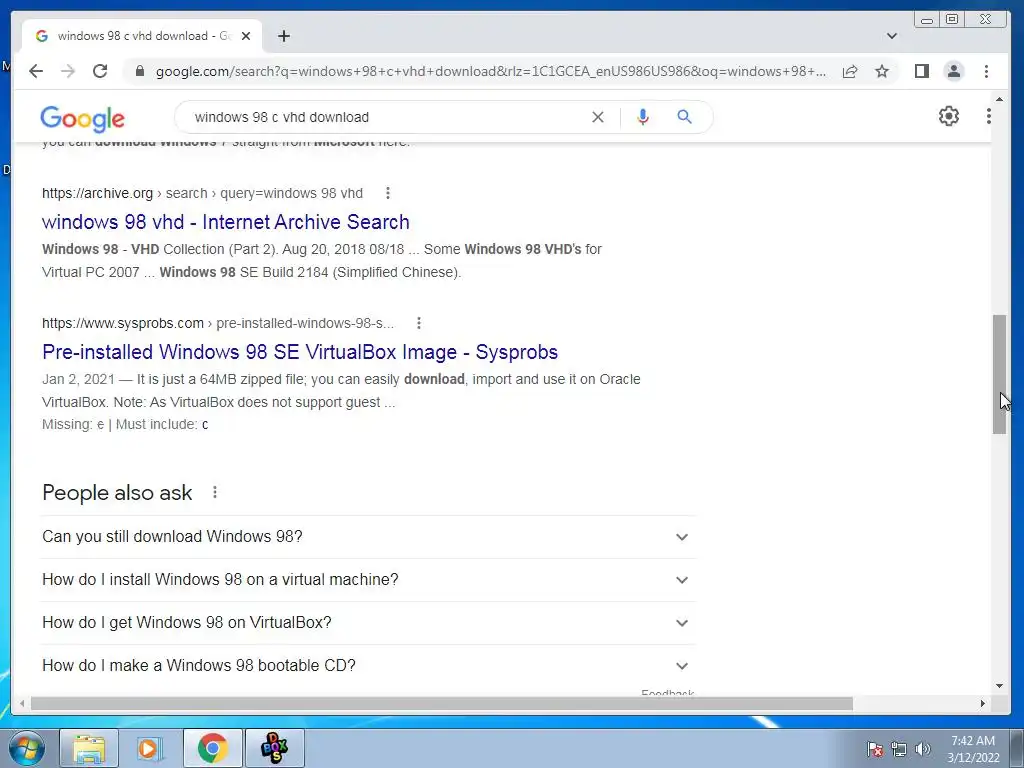Close the 'windows 98 c vhd download' tab
Screen dimensions: 1024x768
coord(246,36)
